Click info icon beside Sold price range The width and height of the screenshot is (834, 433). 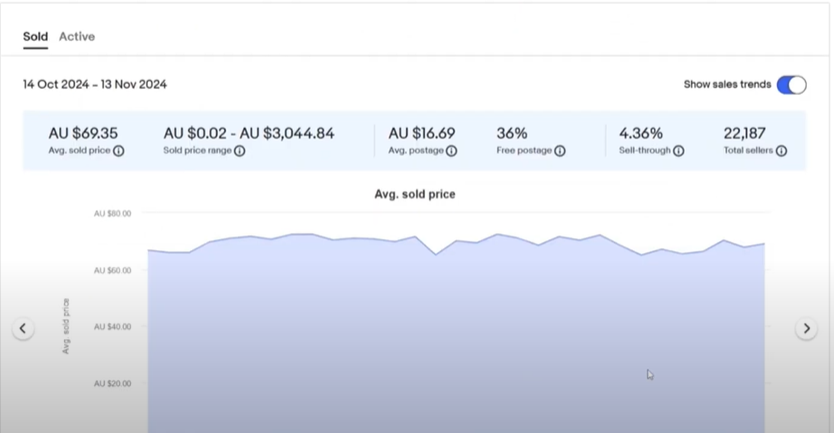[240, 151]
